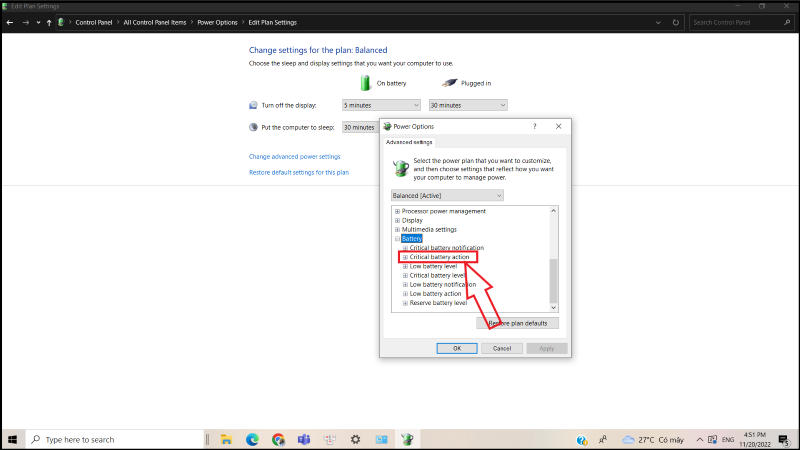The height and width of the screenshot is (450, 800).
Task: Open the recent locations dropdown arrow
Action: click(x=38, y=22)
